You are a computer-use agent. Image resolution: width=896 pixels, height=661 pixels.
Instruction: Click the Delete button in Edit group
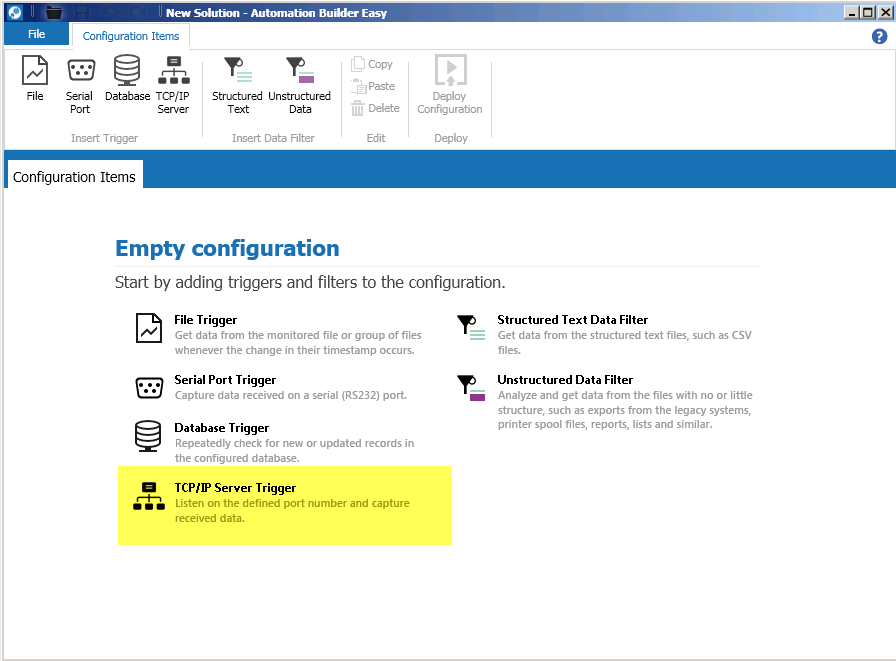375,108
